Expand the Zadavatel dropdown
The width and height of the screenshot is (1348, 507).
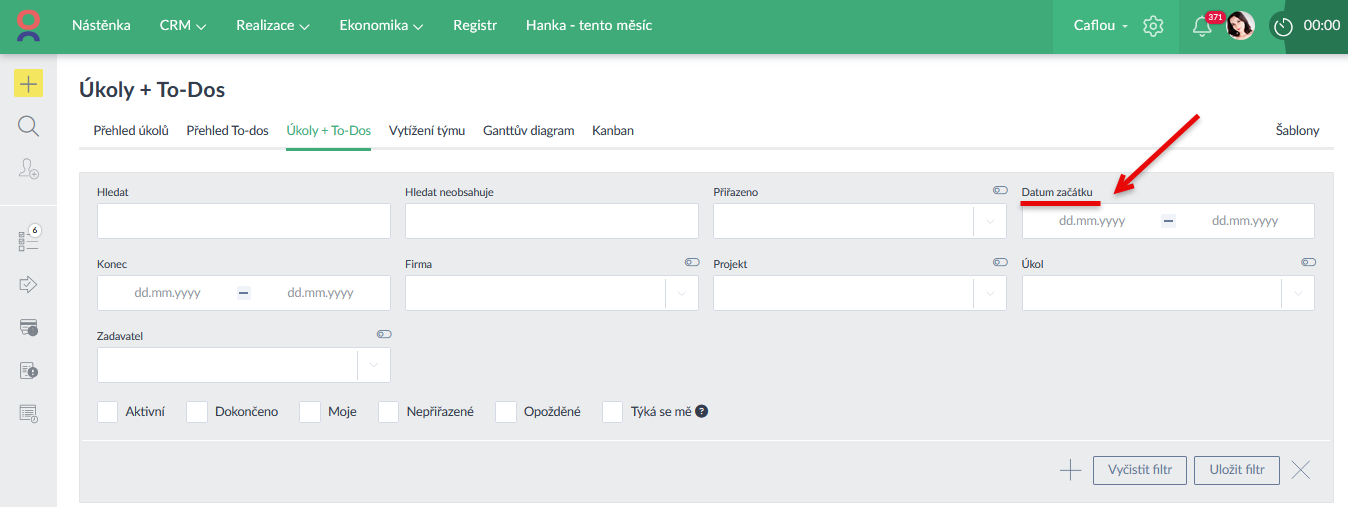tap(374, 366)
